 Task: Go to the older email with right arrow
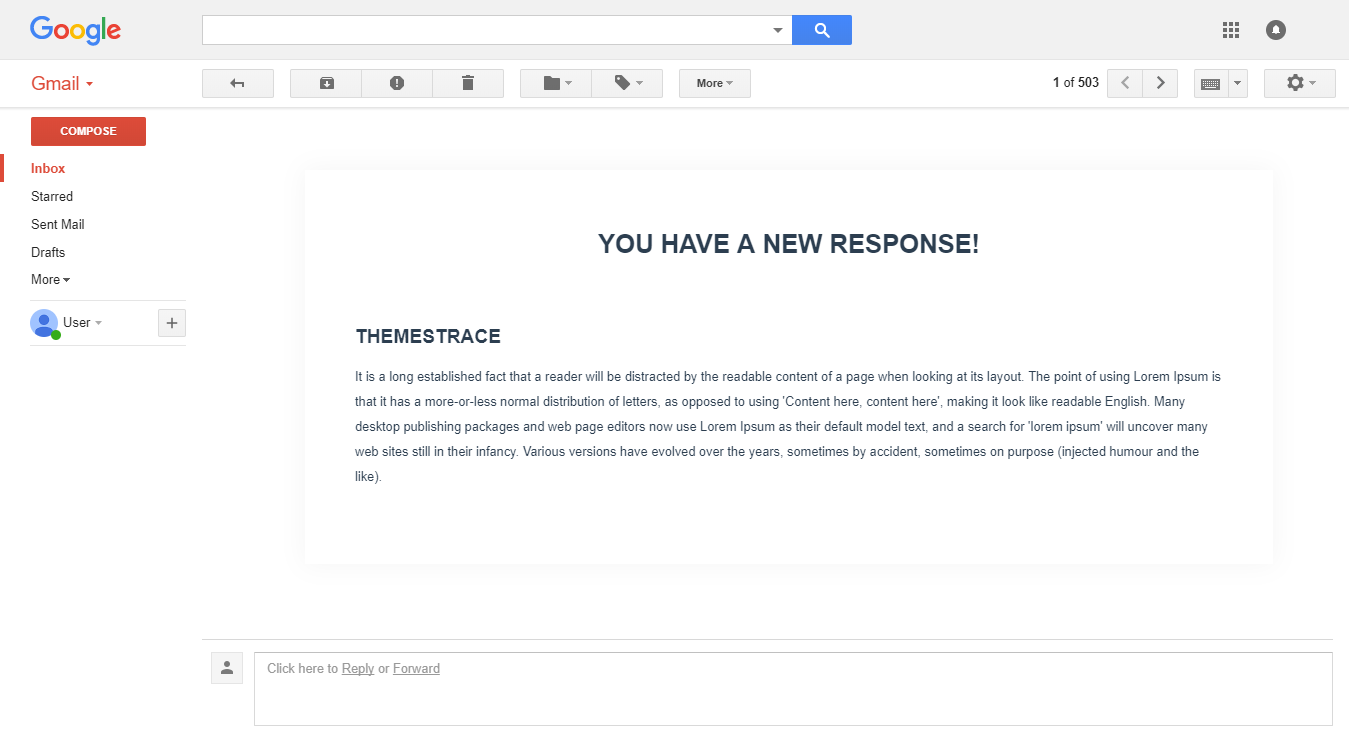[1160, 83]
